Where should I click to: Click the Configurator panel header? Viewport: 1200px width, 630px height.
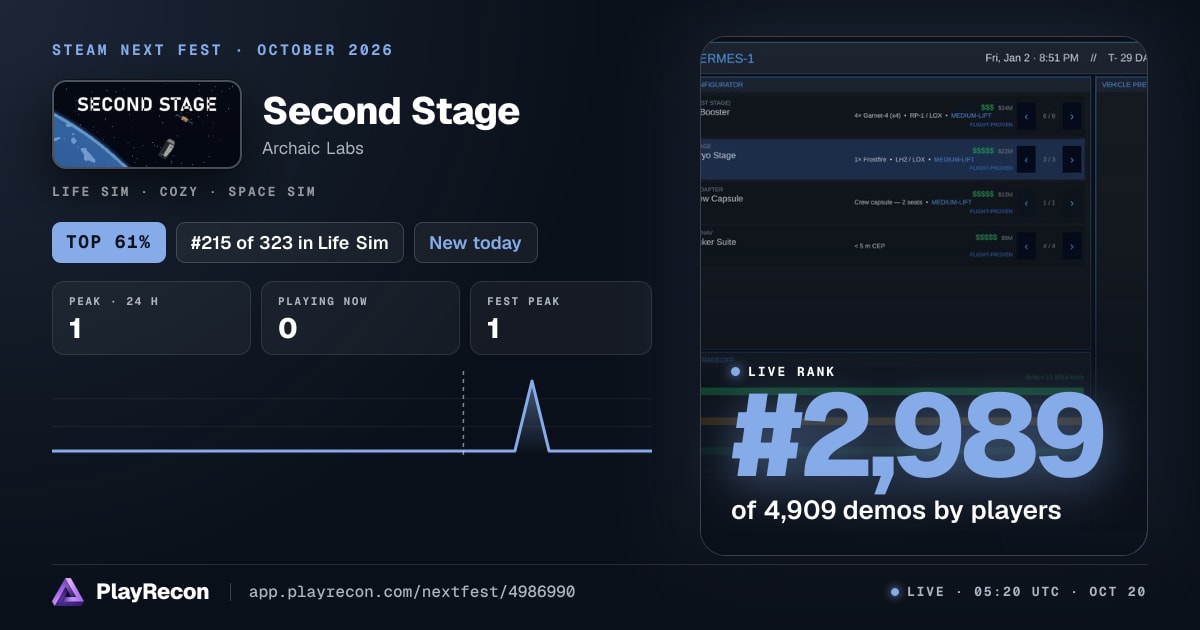point(722,85)
